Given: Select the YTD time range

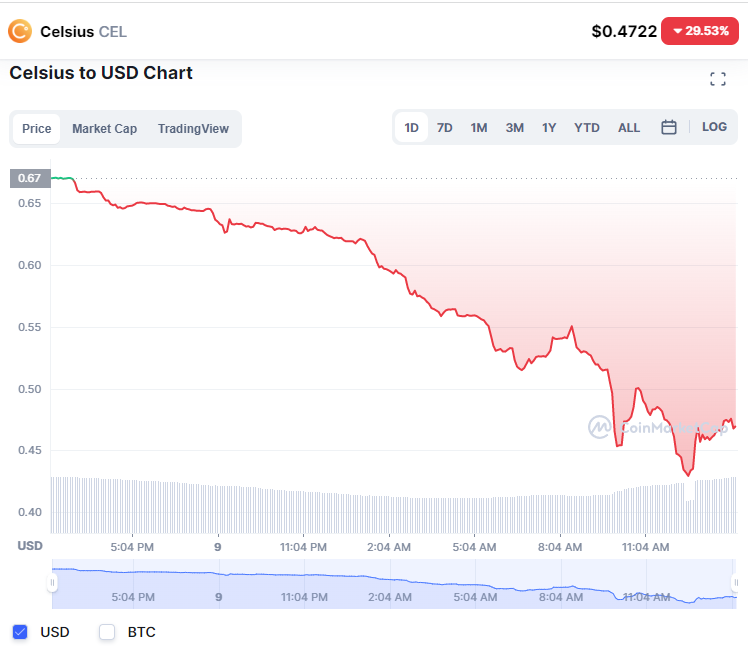Looking at the screenshot, I should click(x=587, y=128).
